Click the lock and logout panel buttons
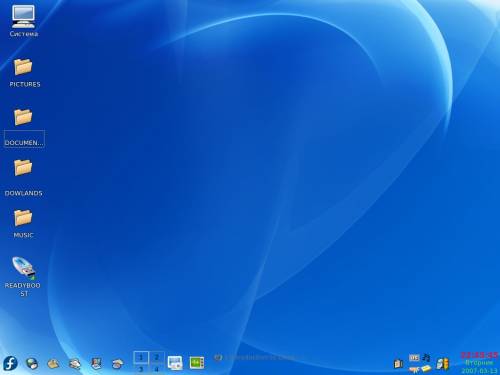 tap(443, 364)
